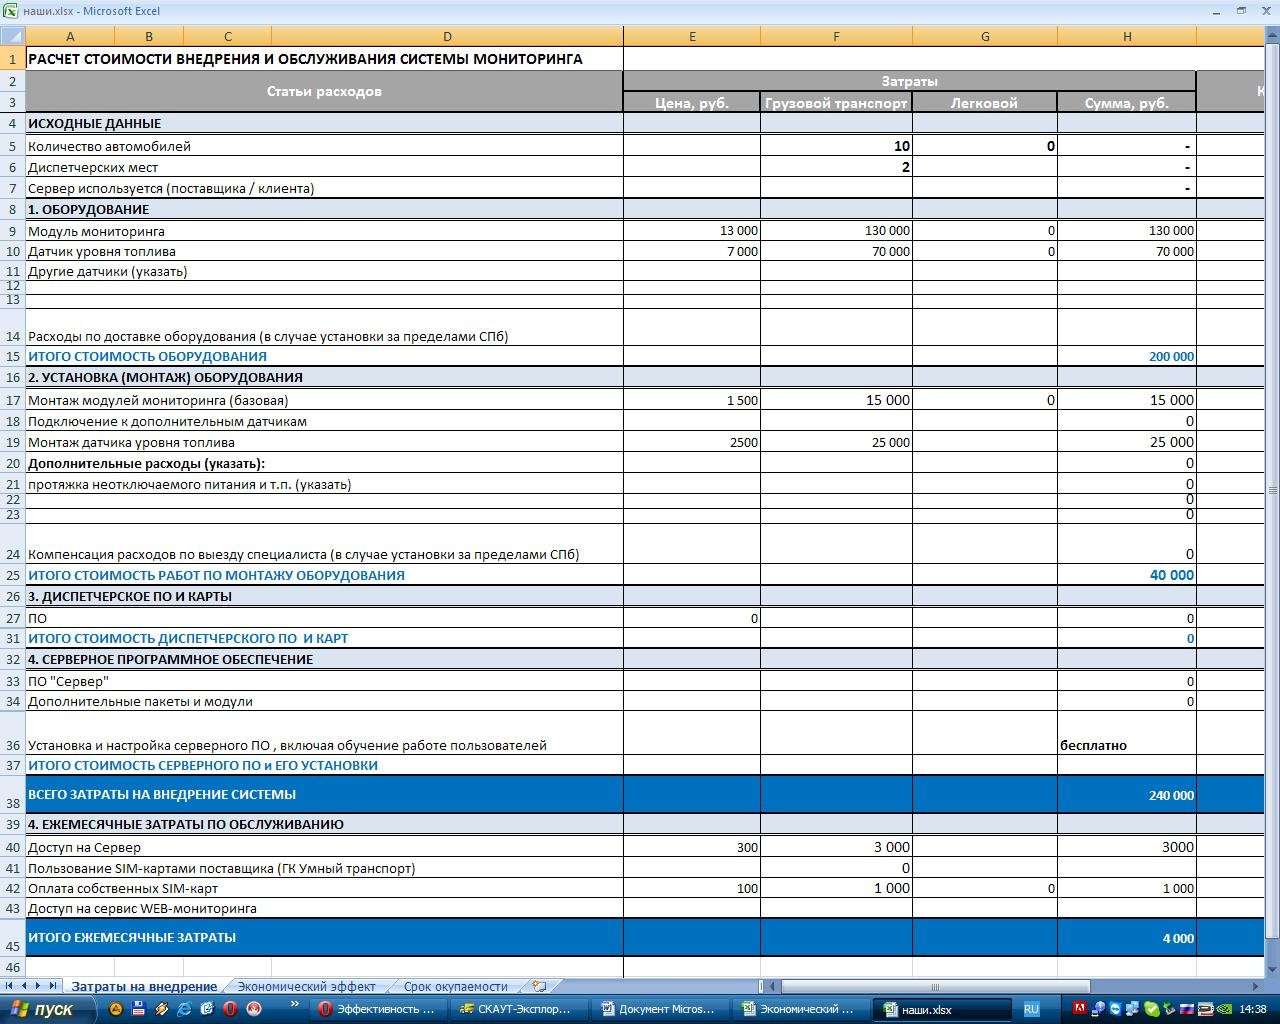1280x1024 pixels.
Task: Jump to last sheet with tab navigation arrow
Action: pyautogui.click(x=54, y=986)
